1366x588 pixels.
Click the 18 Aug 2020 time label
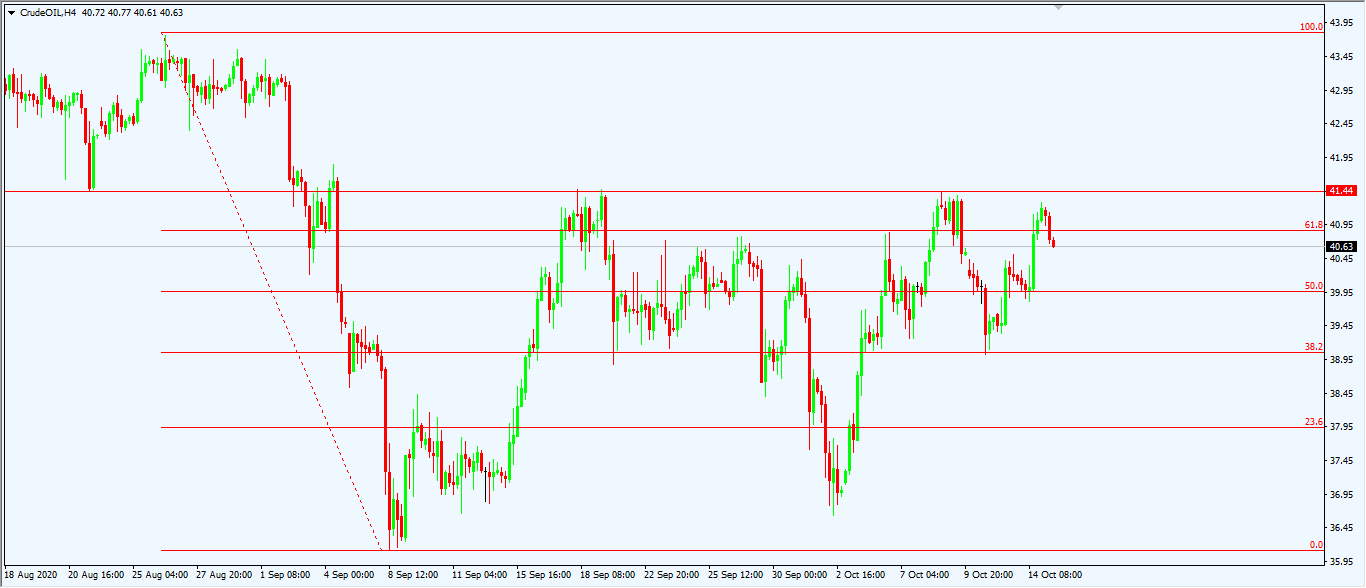pyautogui.click(x=30, y=576)
